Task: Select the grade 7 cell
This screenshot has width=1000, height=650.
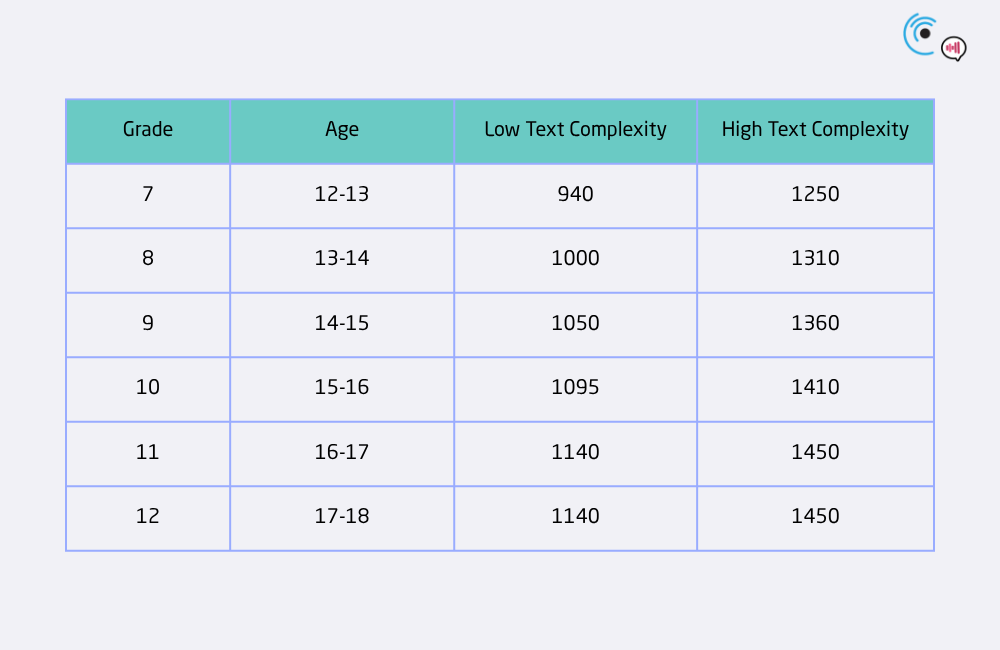Action: (148, 196)
